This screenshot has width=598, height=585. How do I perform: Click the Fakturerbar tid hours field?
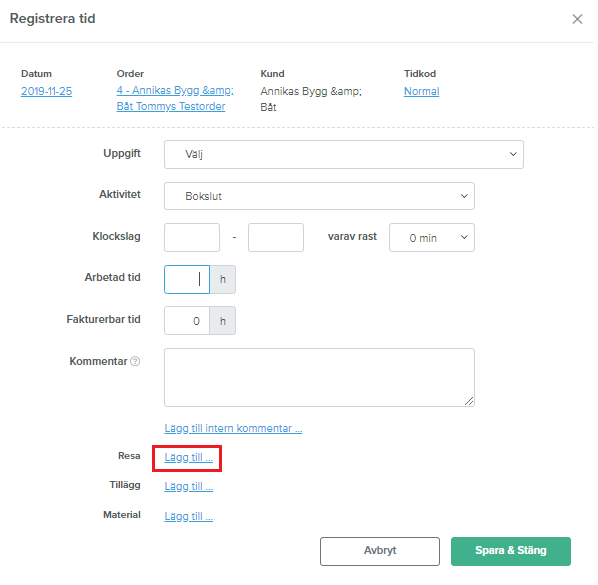[187, 321]
